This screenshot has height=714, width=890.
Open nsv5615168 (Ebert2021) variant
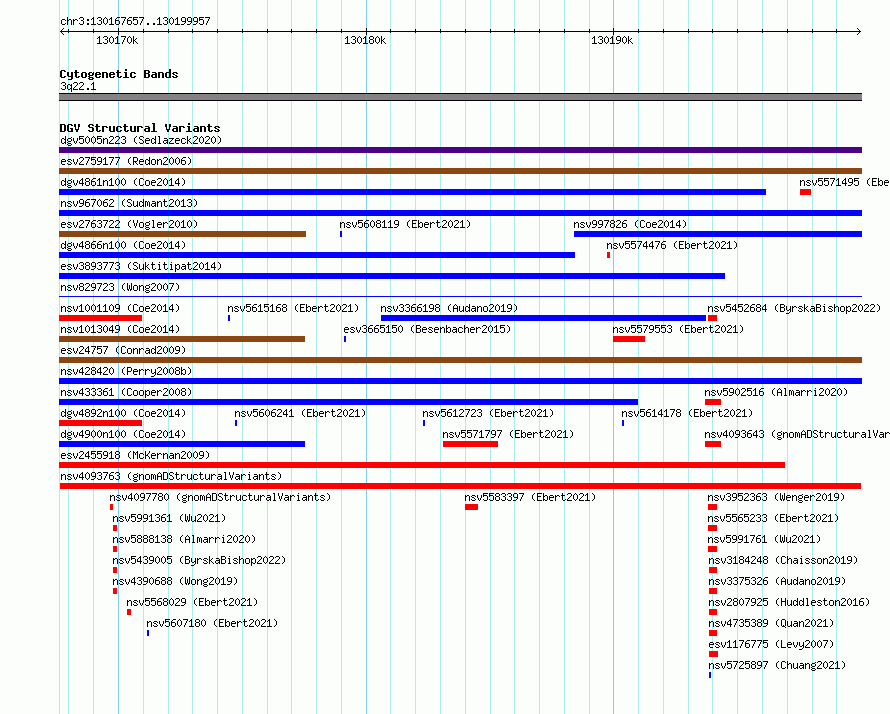293,308
